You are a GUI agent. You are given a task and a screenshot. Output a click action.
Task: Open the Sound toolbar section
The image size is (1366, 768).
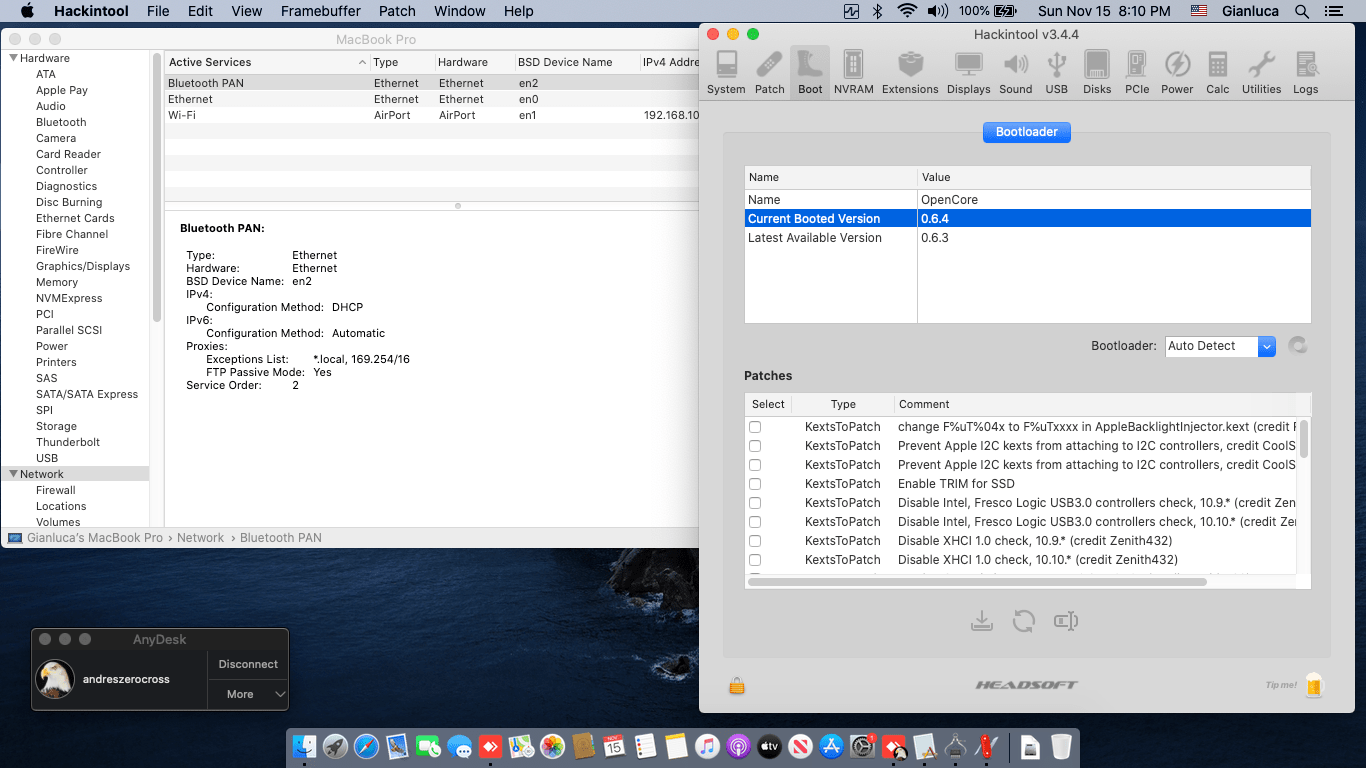click(x=1015, y=72)
